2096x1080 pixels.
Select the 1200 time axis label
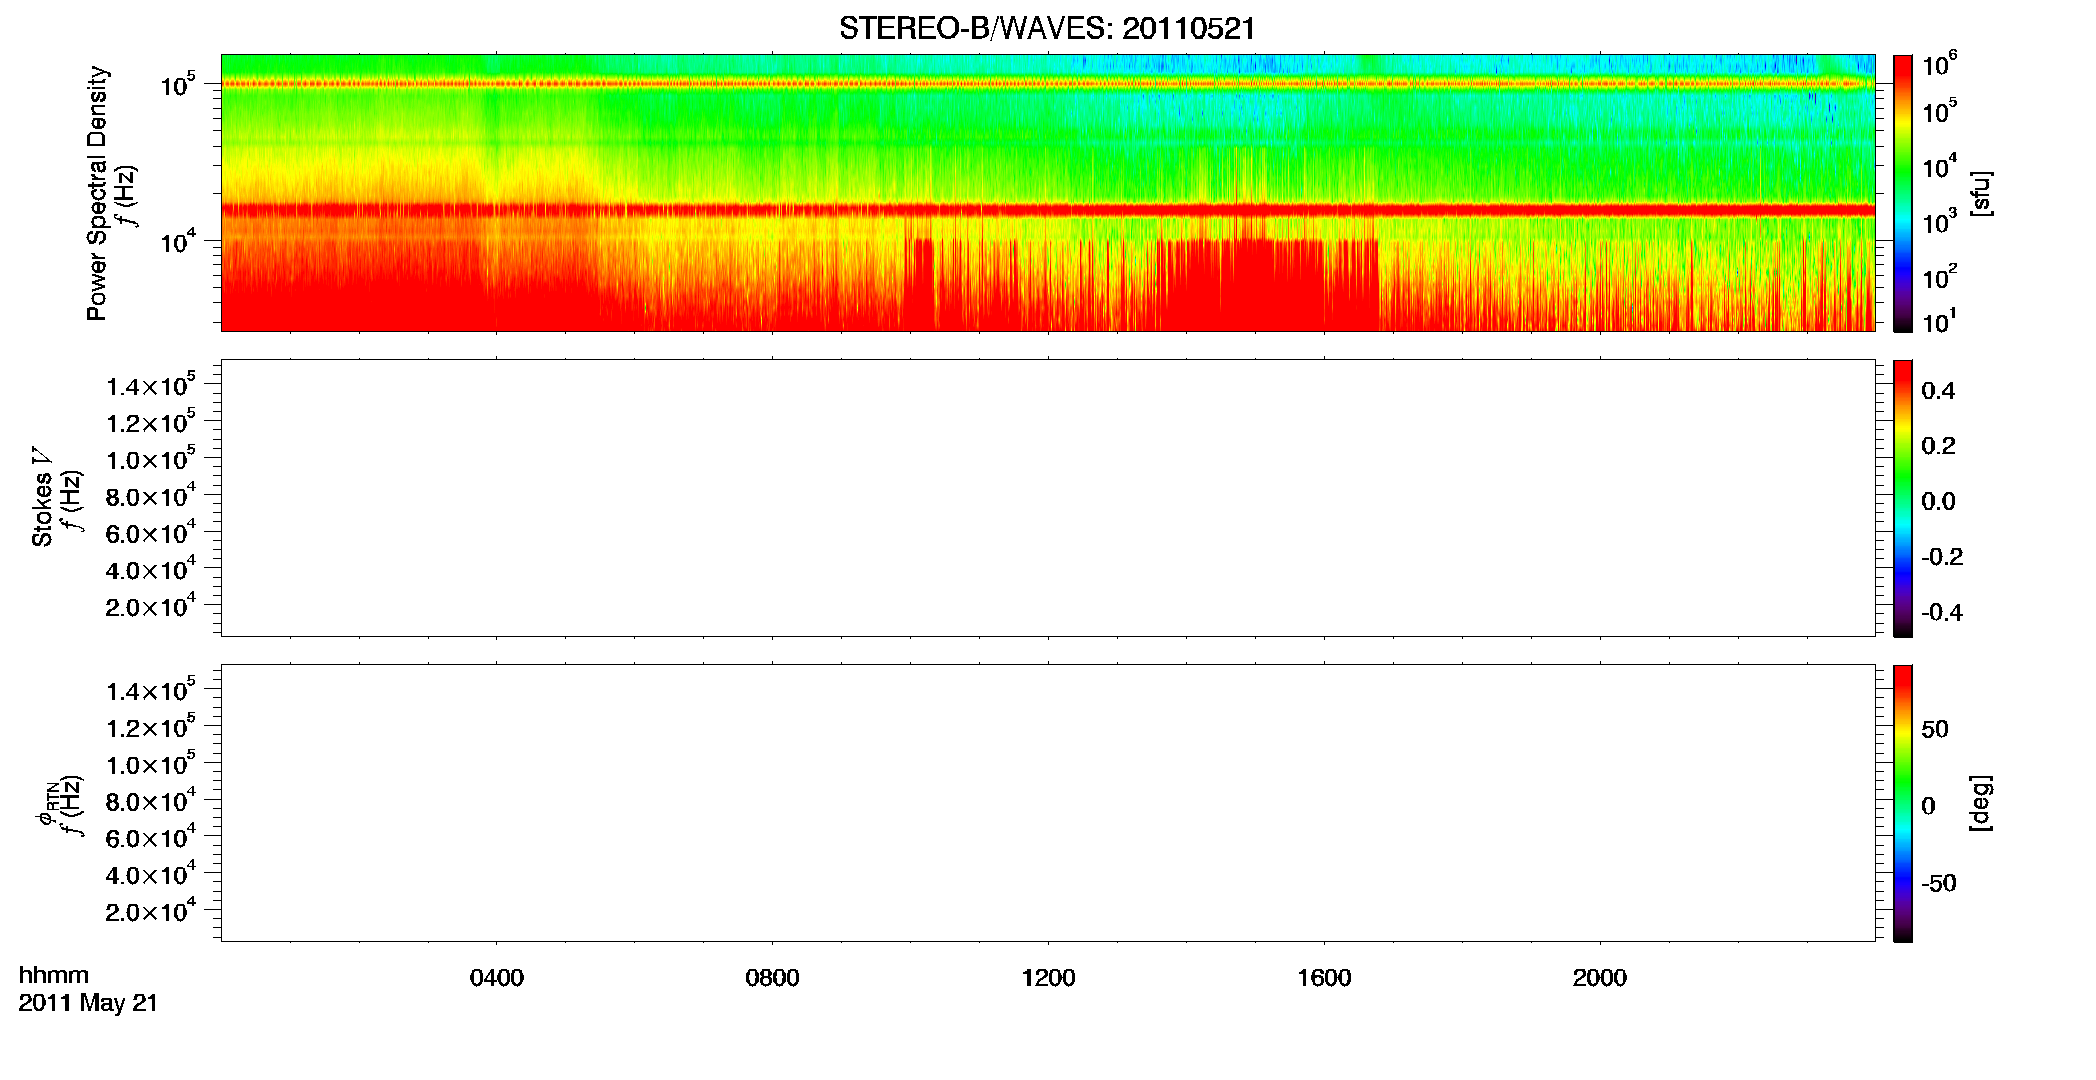tap(1048, 978)
